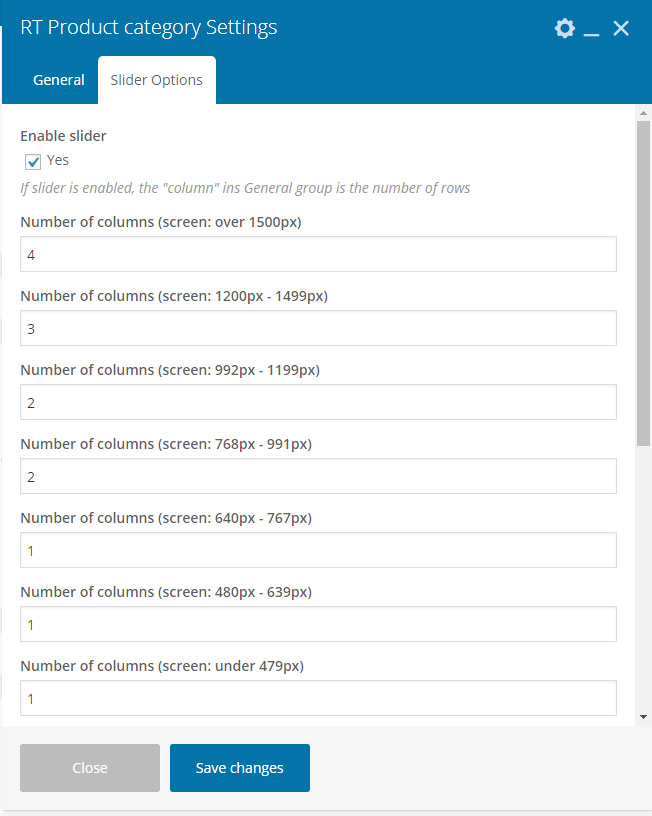Click the Save changes button
The height and width of the screenshot is (816, 652).
pyautogui.click(x=240, y=768)
